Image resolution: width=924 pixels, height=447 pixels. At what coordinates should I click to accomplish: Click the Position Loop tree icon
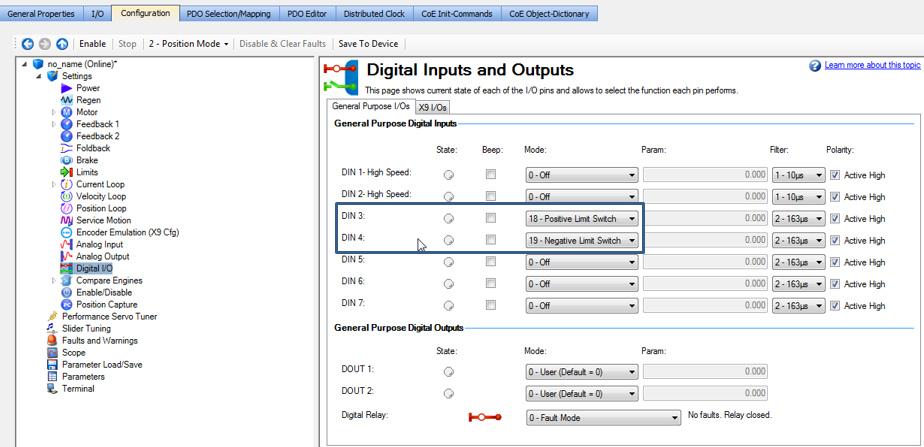pos(66,208)
